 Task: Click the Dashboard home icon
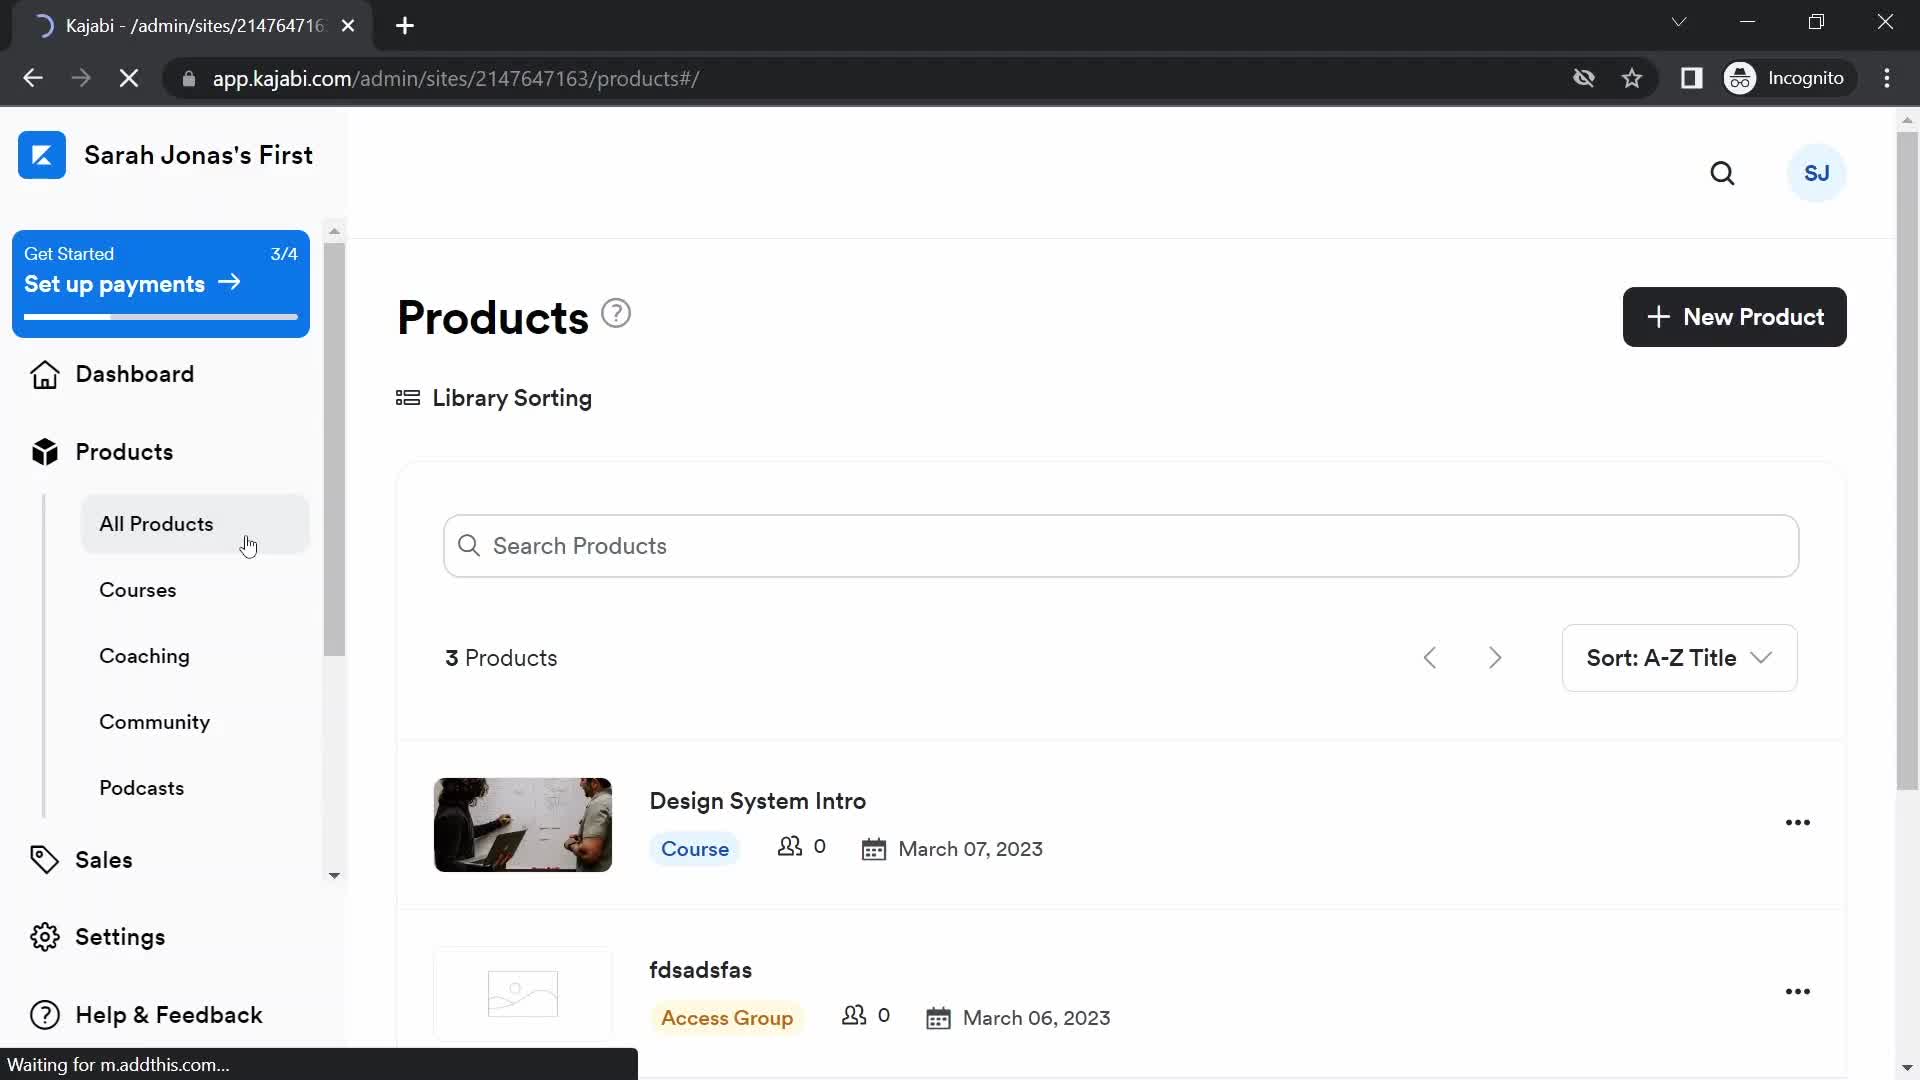pyautogui.click(x=45, y=374)
